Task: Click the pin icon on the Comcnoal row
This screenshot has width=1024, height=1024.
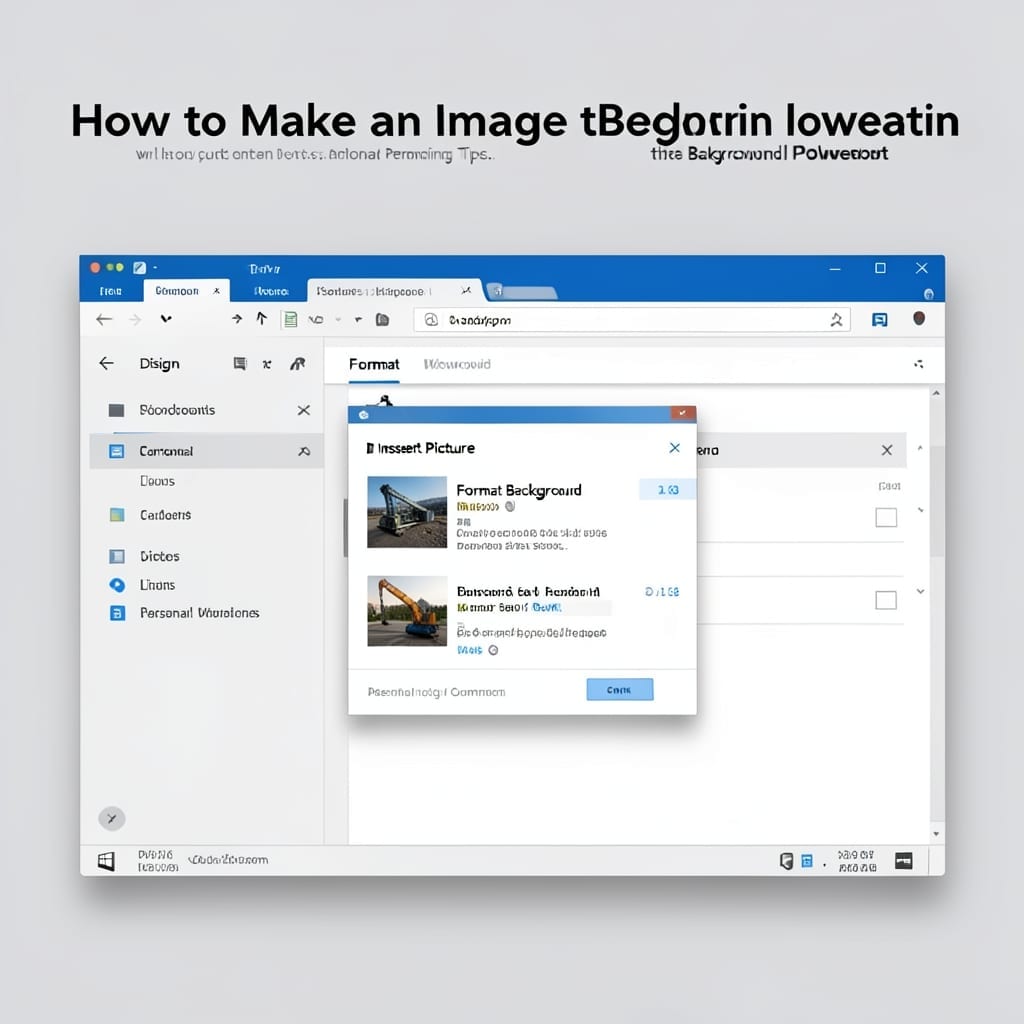Action: coord(304,451)
